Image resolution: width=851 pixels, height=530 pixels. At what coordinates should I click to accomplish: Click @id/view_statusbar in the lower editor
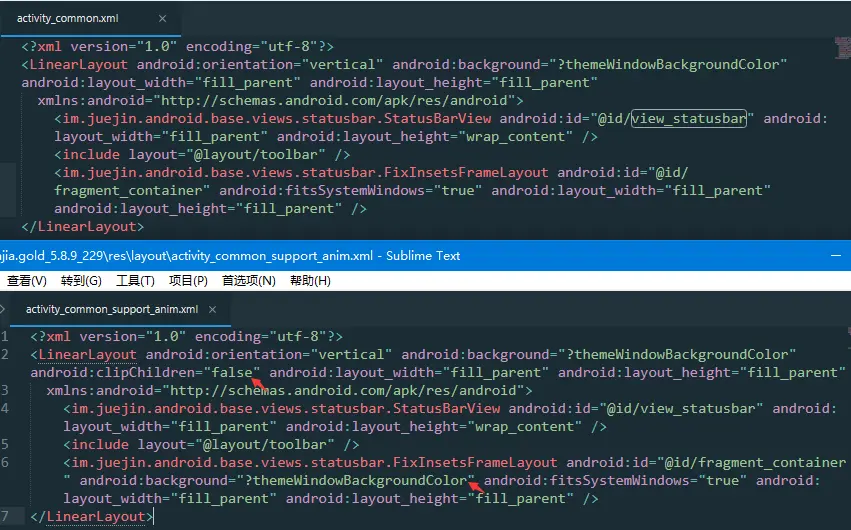coord(681,408)
